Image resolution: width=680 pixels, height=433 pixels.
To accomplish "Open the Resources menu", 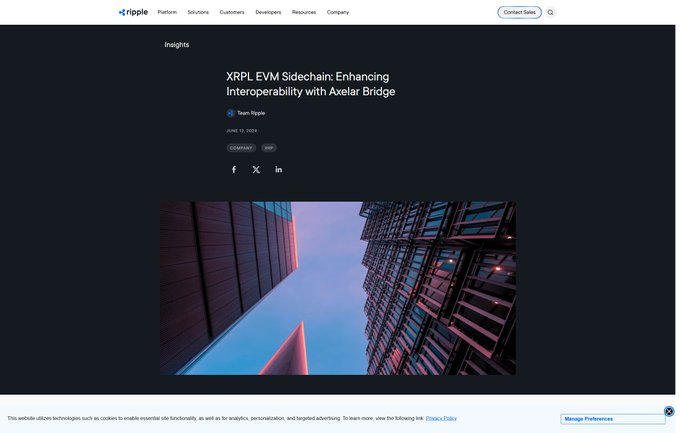I will (x=304, y=12).
